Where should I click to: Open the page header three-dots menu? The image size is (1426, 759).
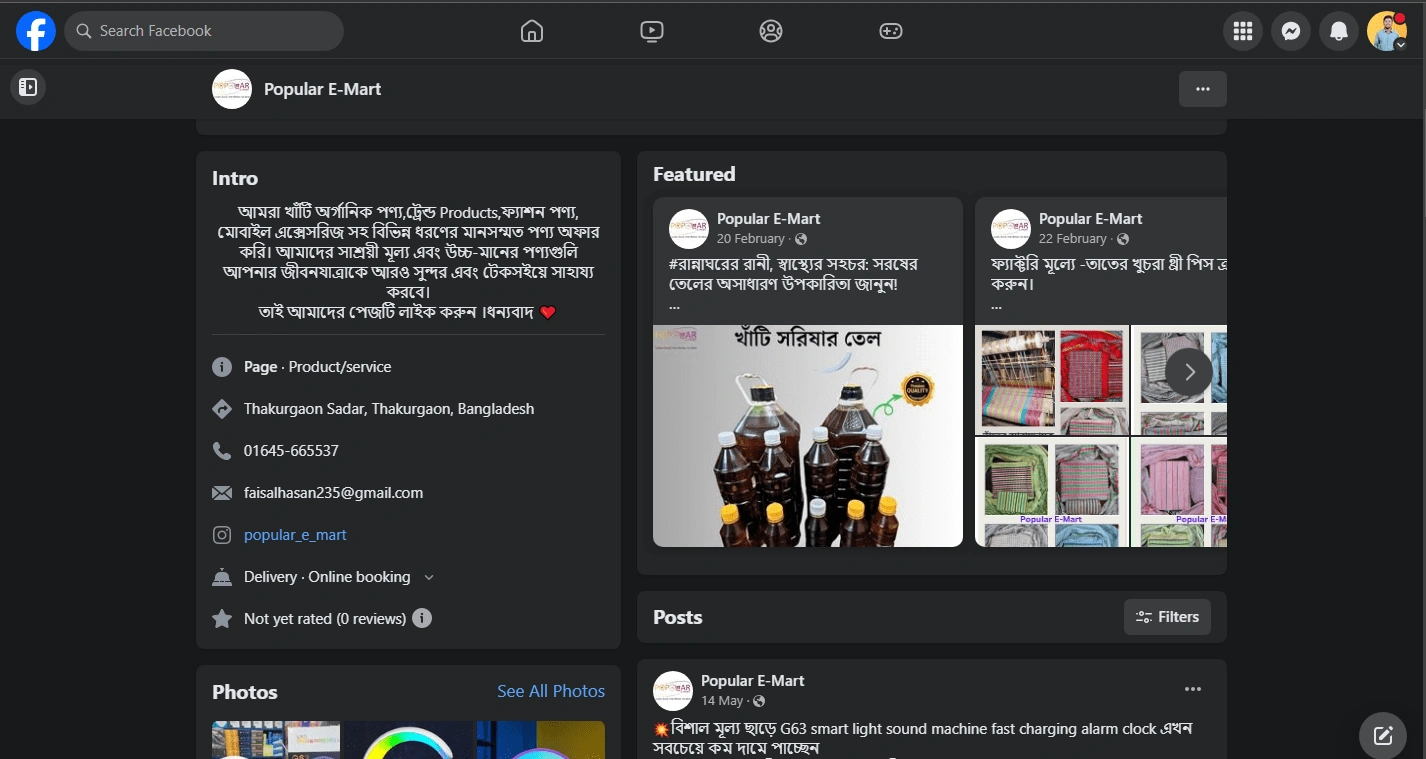coord(1203,89)
